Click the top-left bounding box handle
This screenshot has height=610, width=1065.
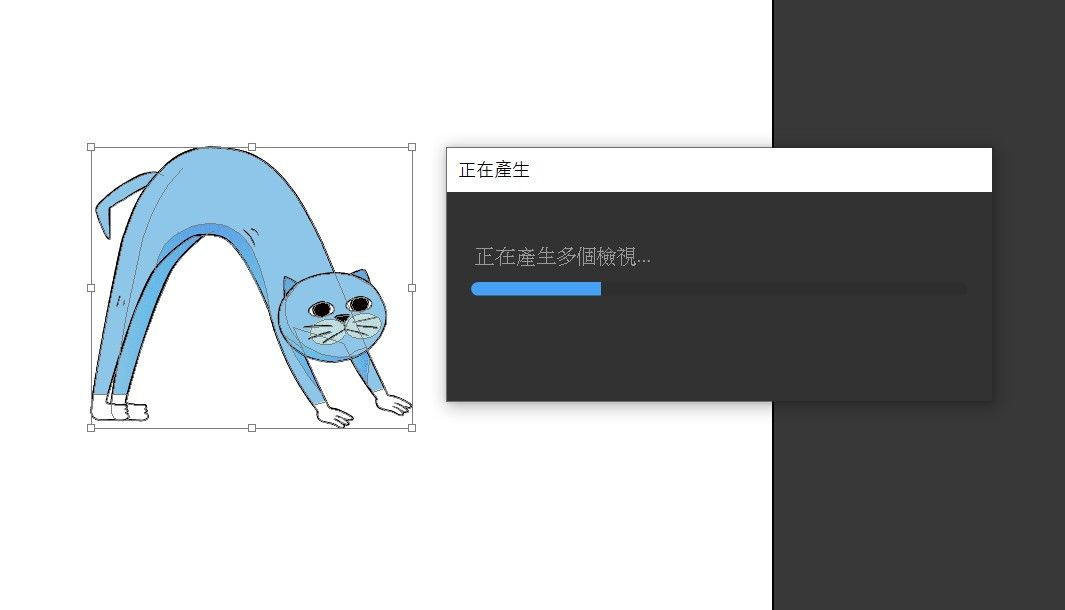click(91, 147)
